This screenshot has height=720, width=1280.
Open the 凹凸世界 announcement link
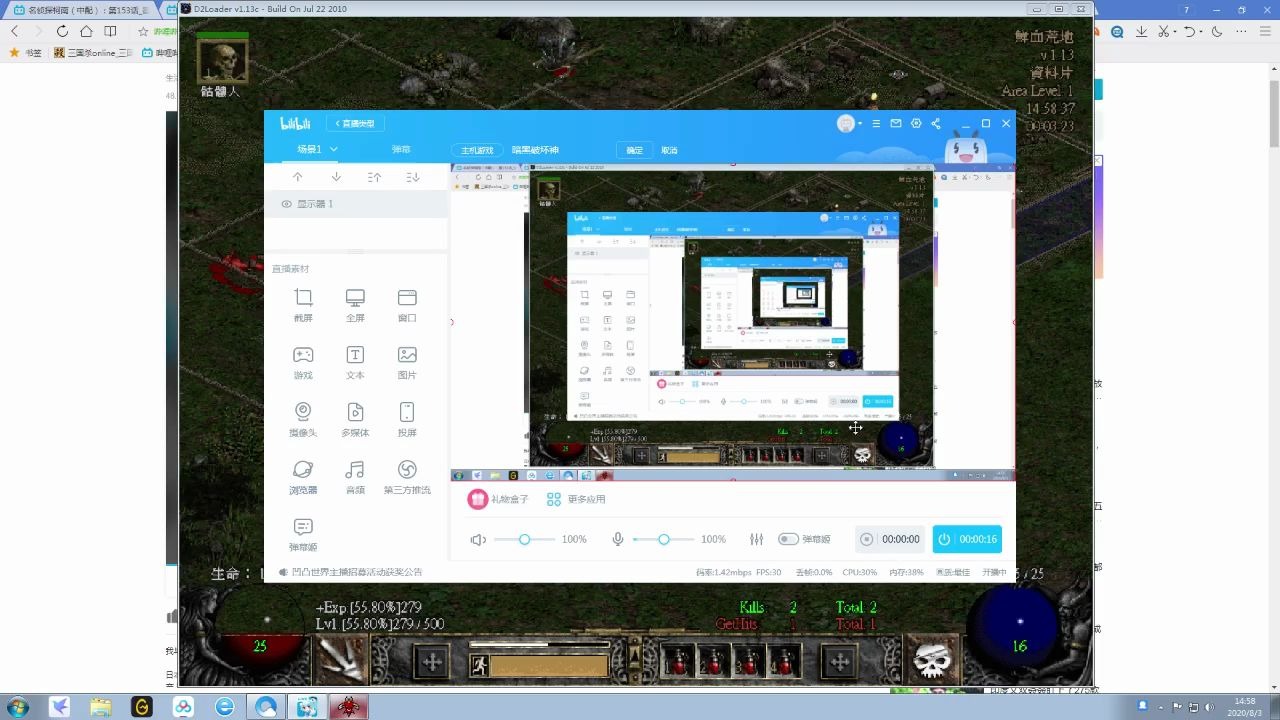357,572
